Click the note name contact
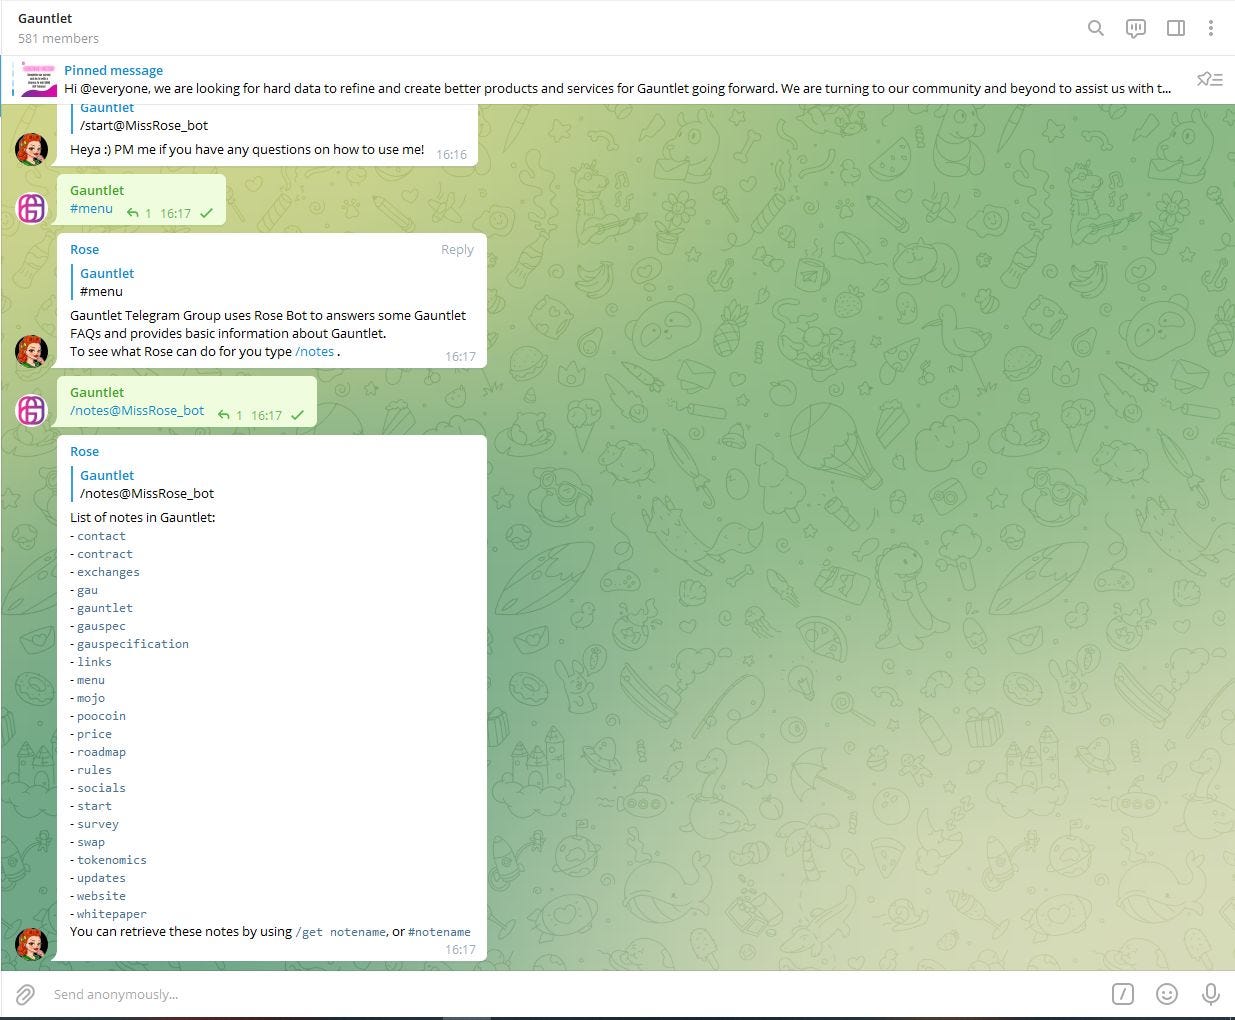Image resolution: width=1235 pixels, height=1020 pixels. pyautogui.click(x=101, y=536)
